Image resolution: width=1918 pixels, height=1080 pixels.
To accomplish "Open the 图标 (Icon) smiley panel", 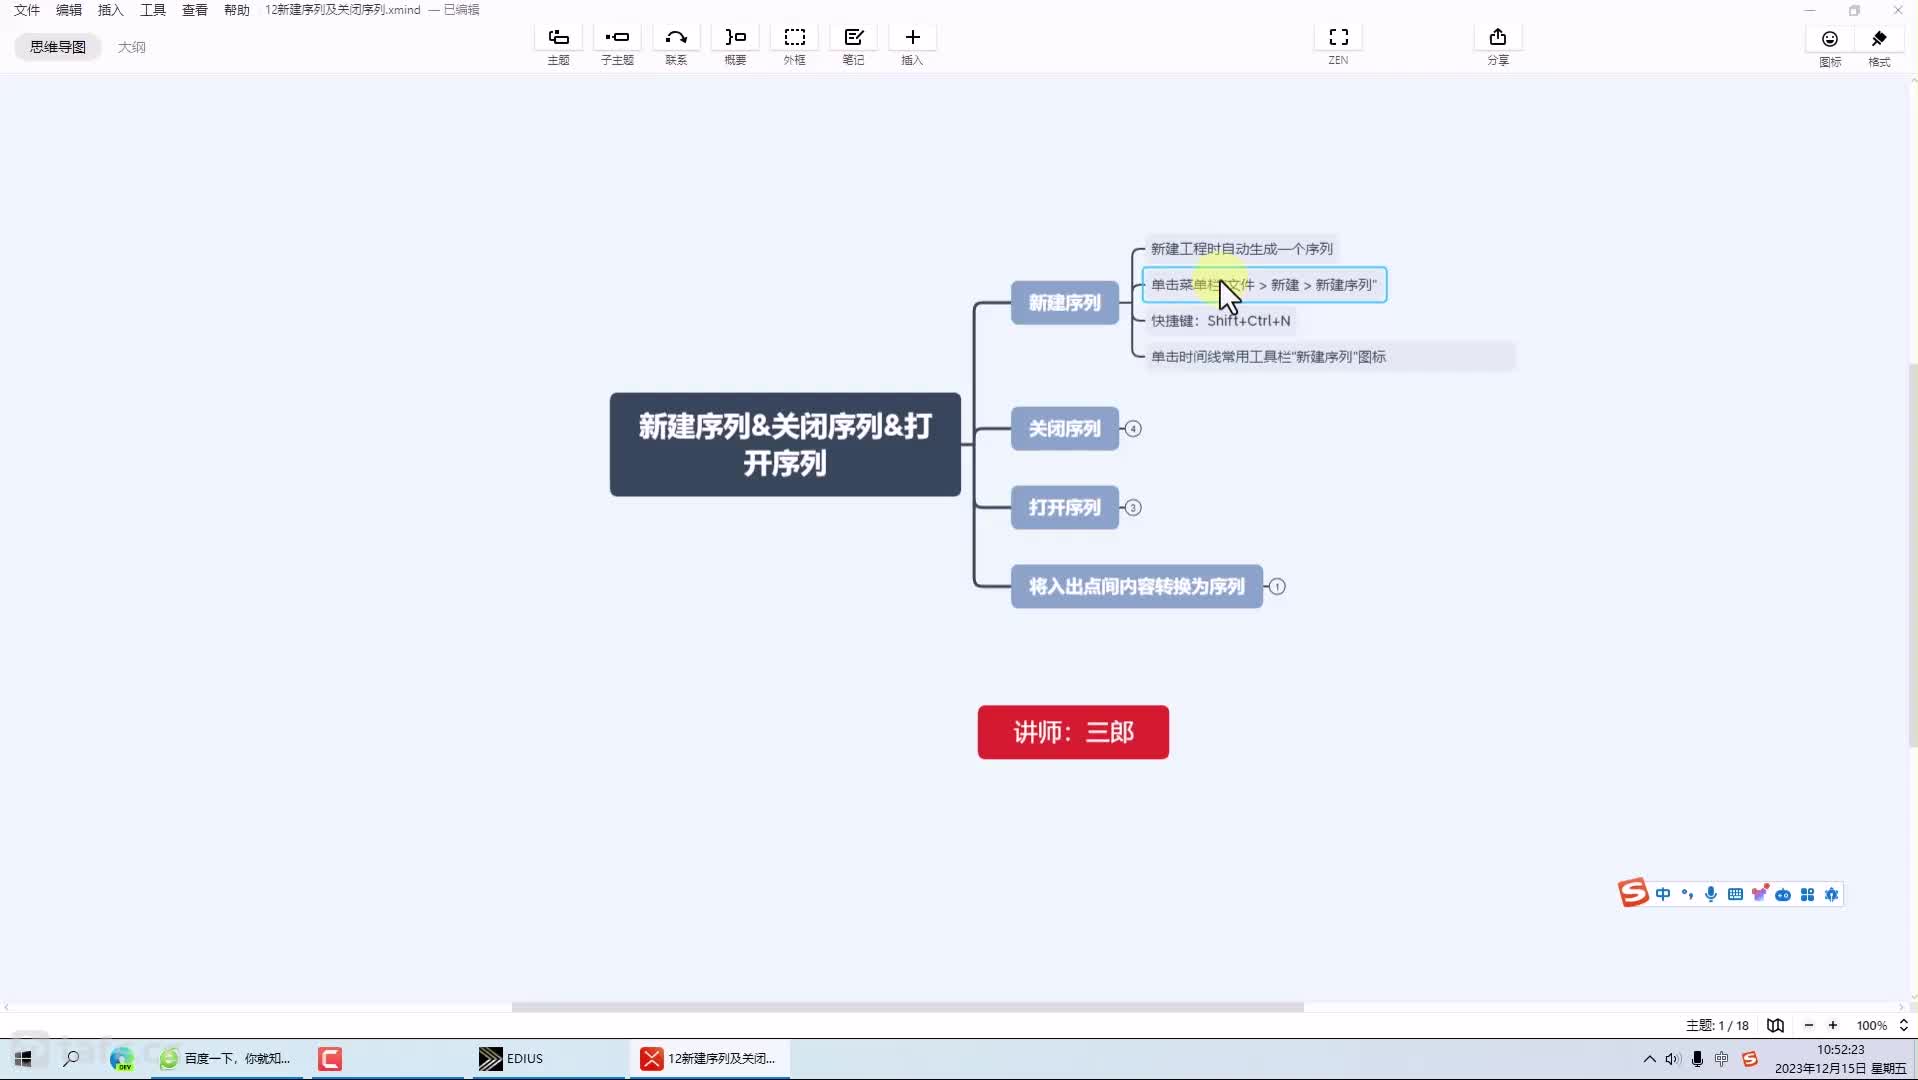I will pyautogui.click(x=1829, y=39).
